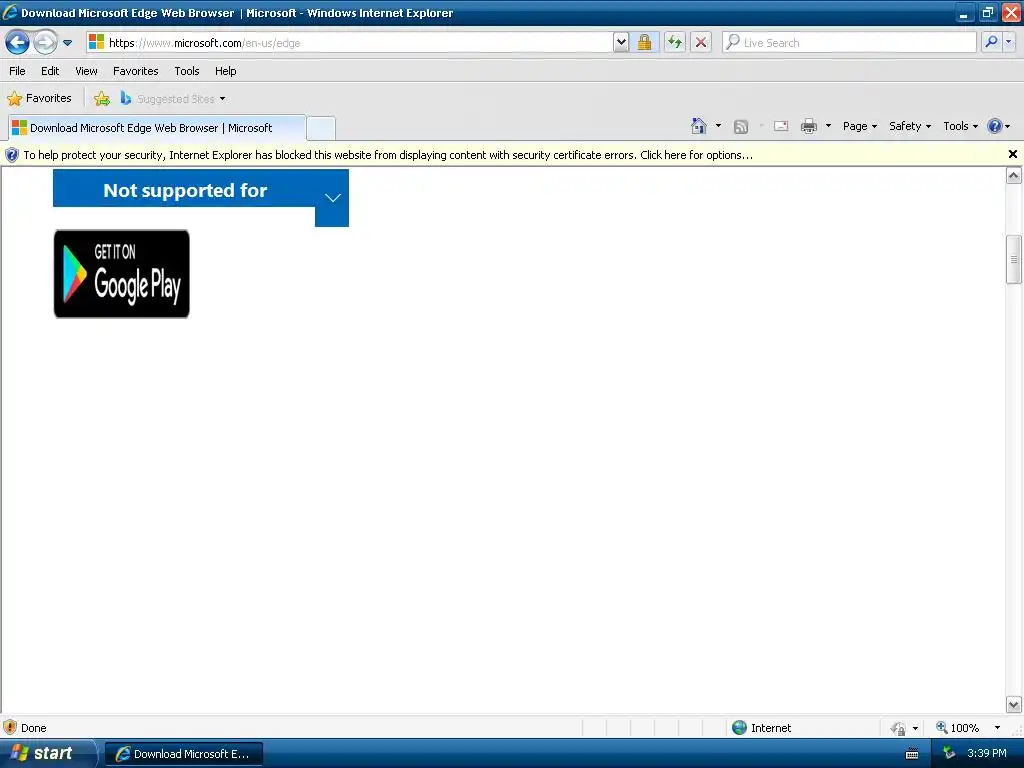The height and width of the screenshot is (768, 1024).
Task: Open the Help menu
Action: 226,71
